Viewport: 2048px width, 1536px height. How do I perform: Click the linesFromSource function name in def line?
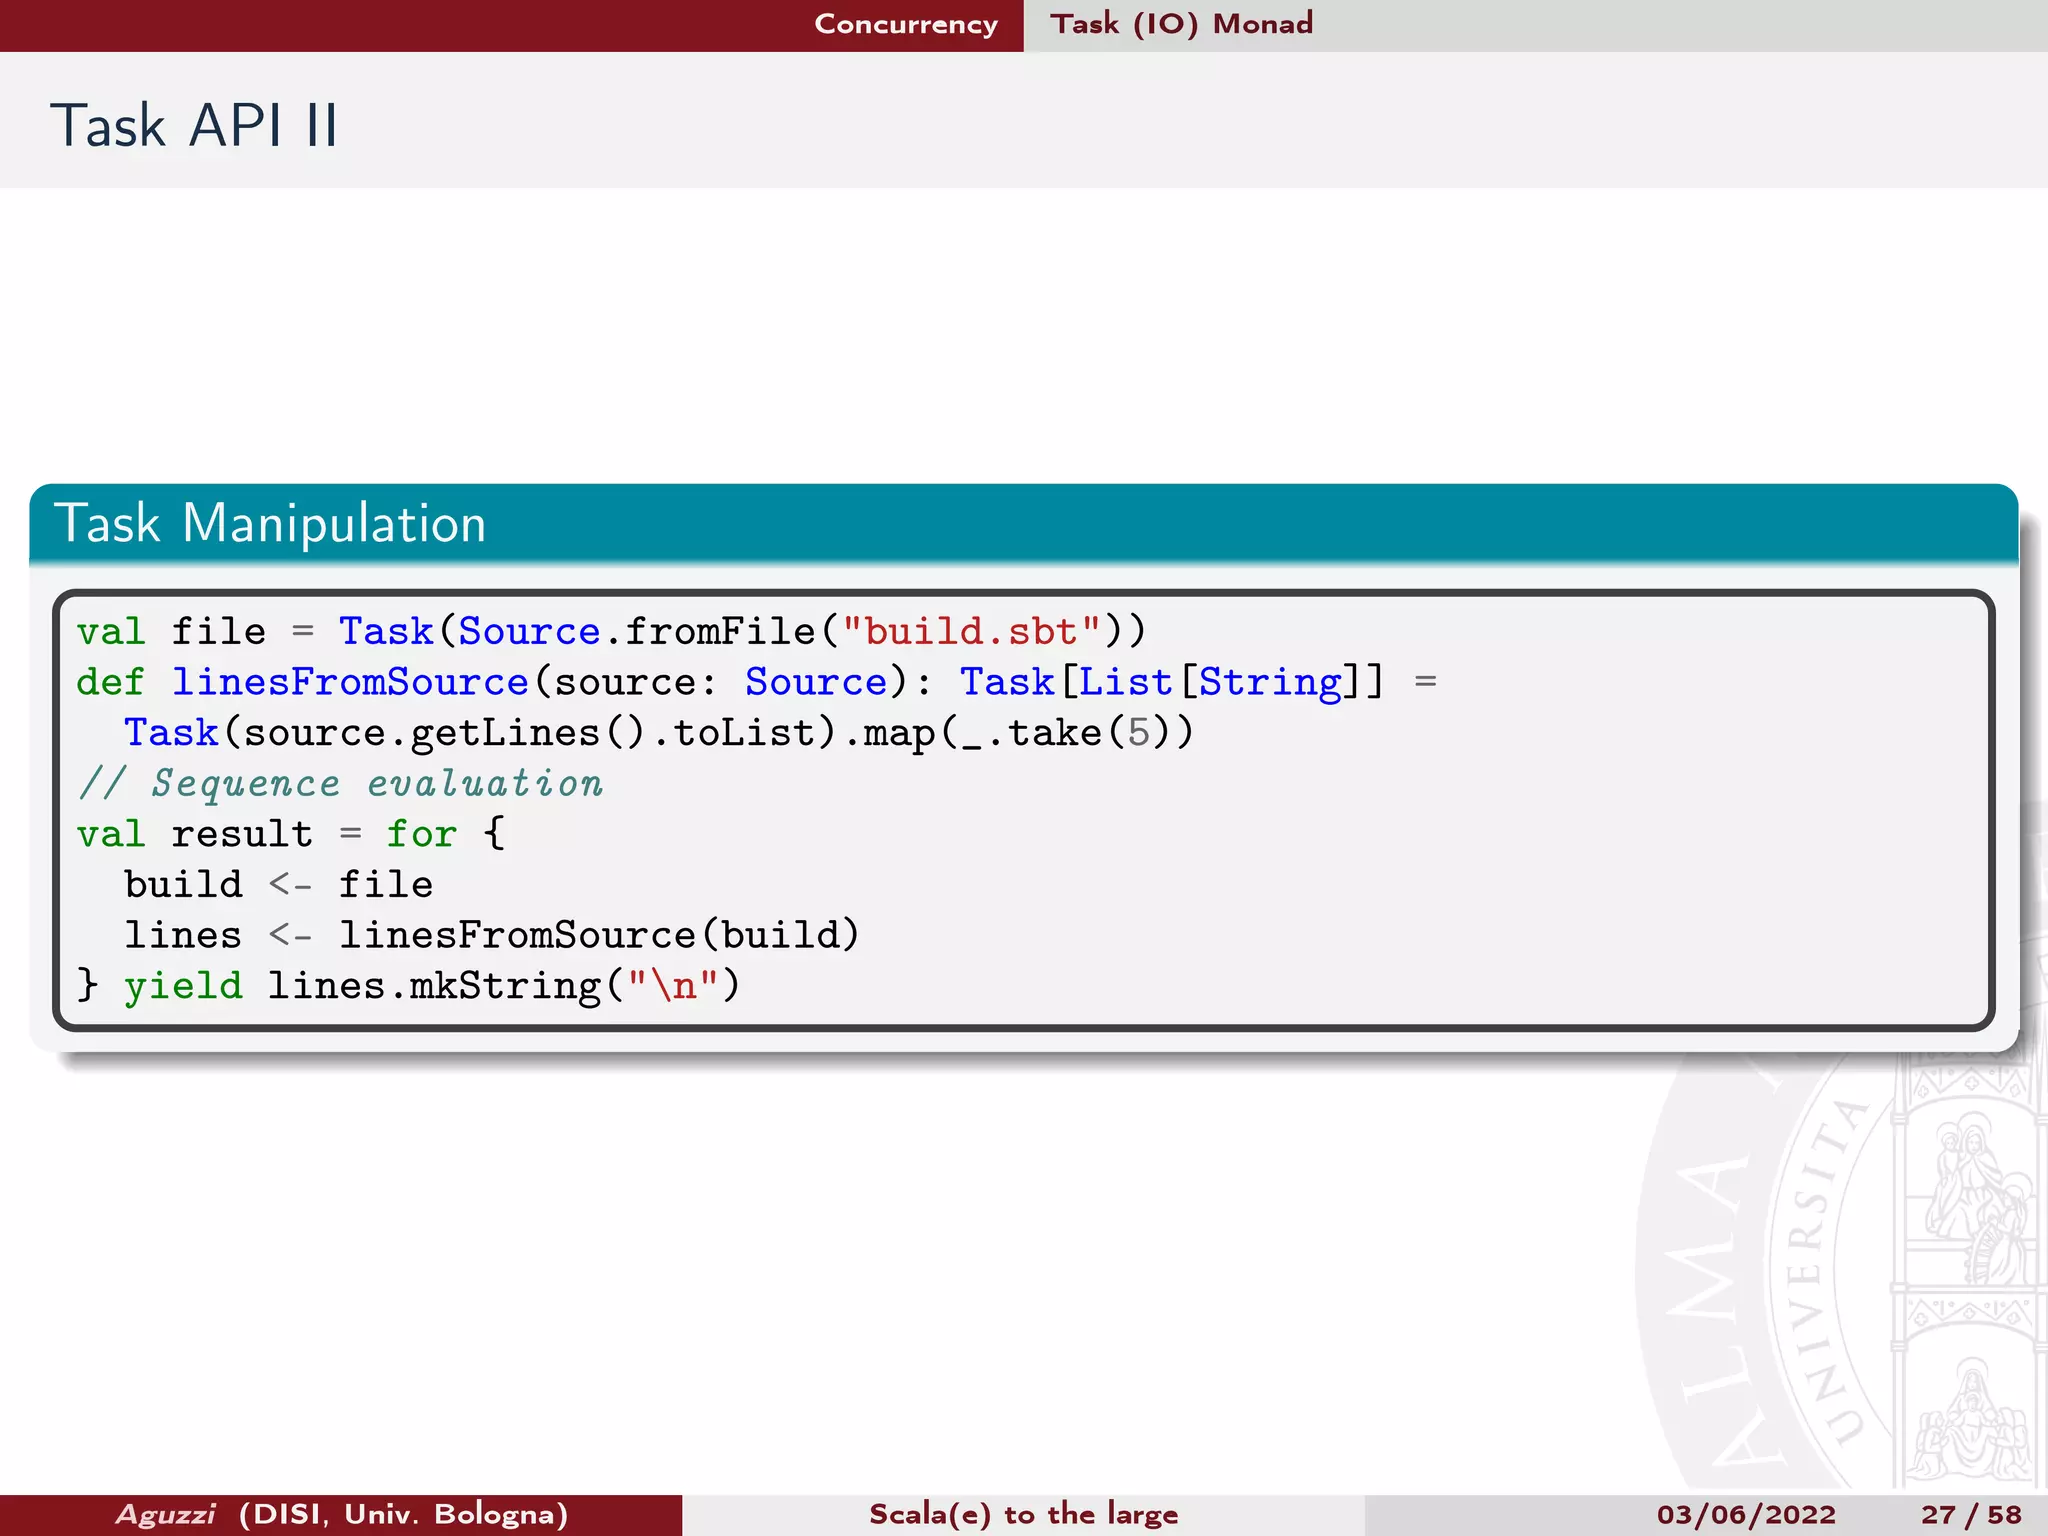(x=350, y=683)
